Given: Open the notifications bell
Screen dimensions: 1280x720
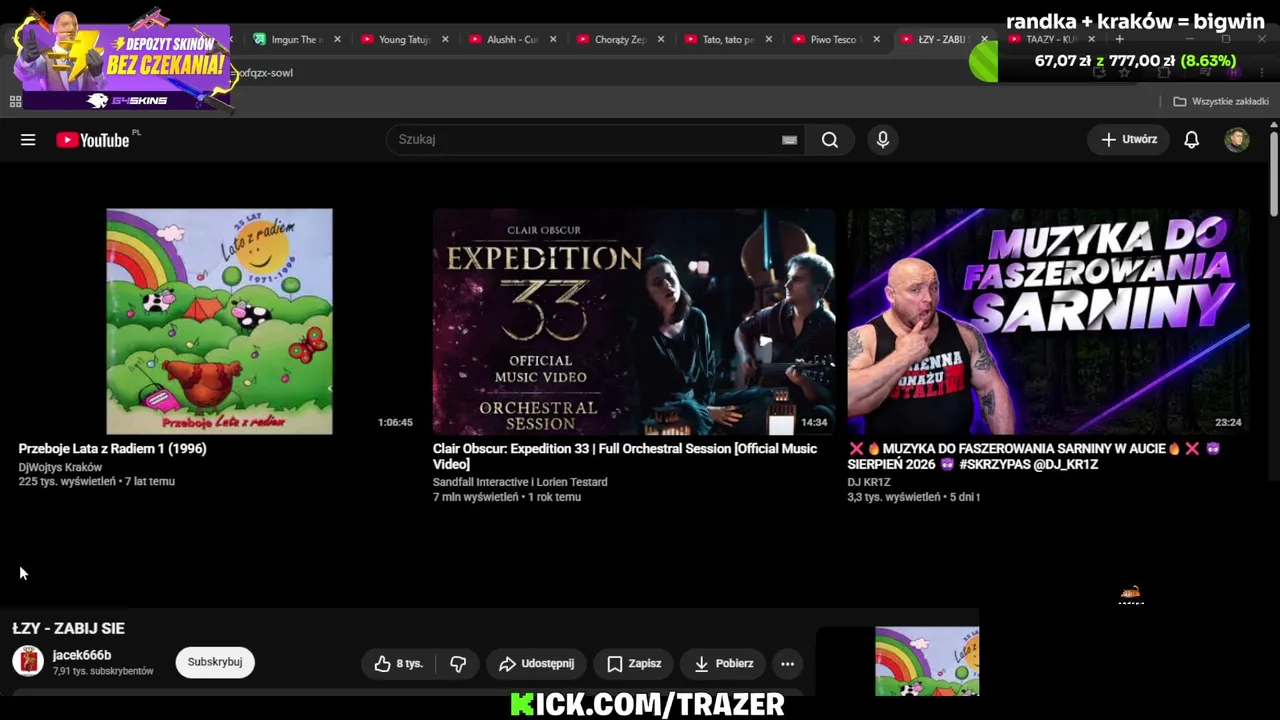Looking at the screenshot, I should (x=1191, y=140).
